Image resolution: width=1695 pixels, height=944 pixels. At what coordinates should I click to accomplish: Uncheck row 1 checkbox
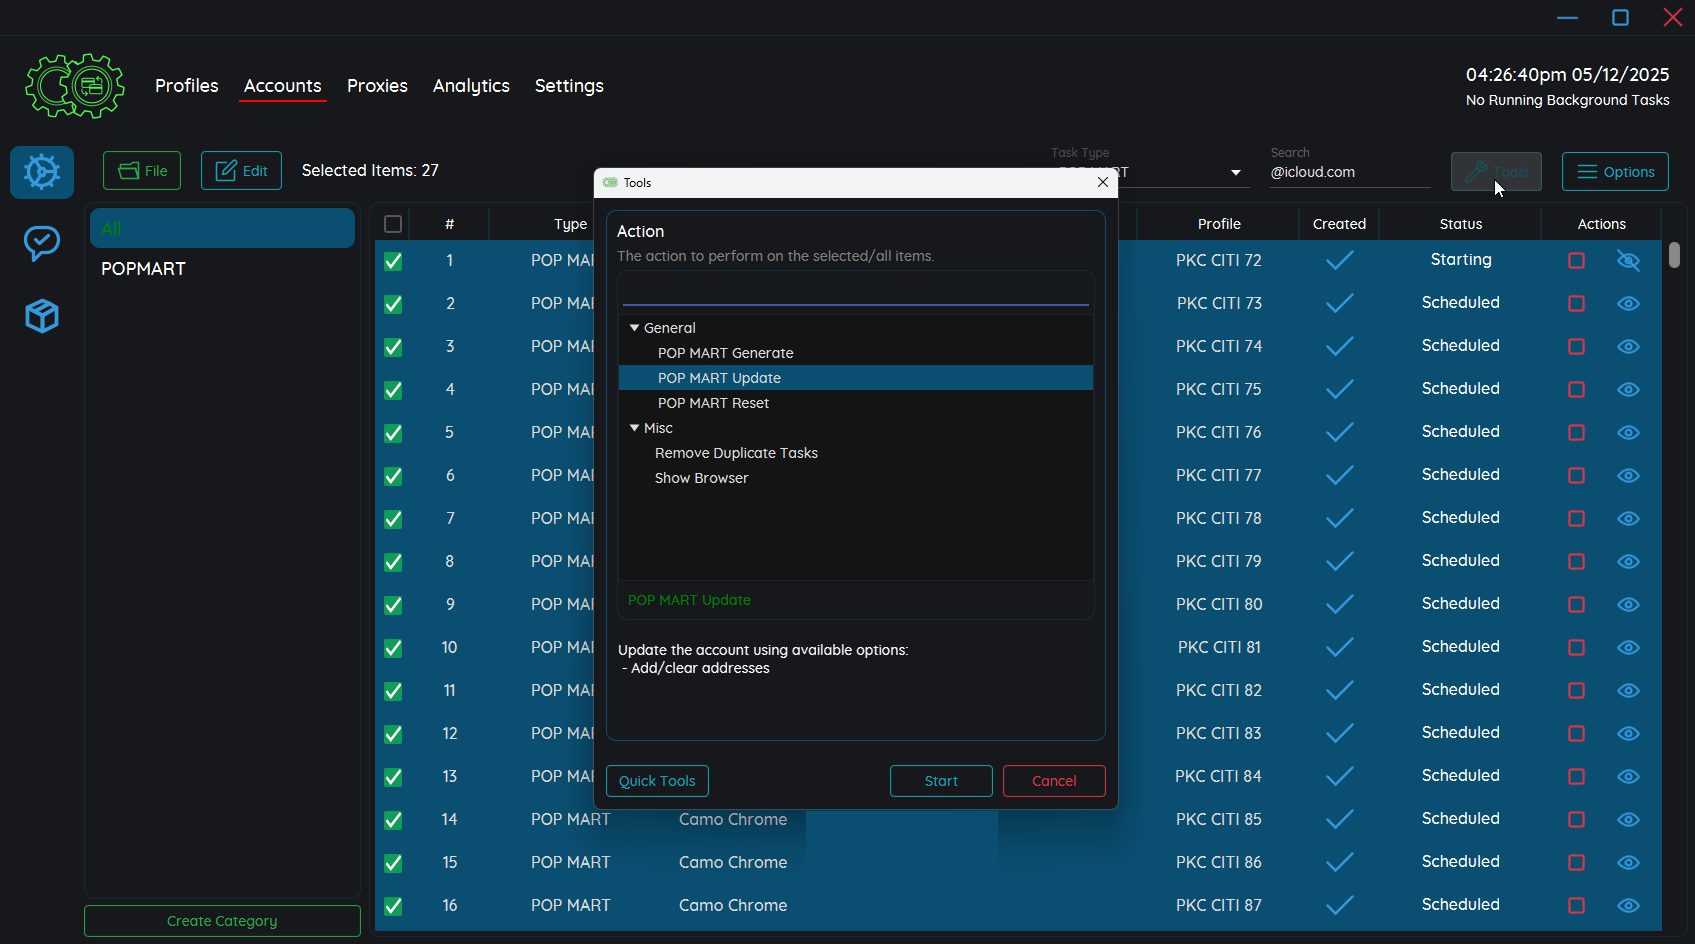click(x=393, y=261)
